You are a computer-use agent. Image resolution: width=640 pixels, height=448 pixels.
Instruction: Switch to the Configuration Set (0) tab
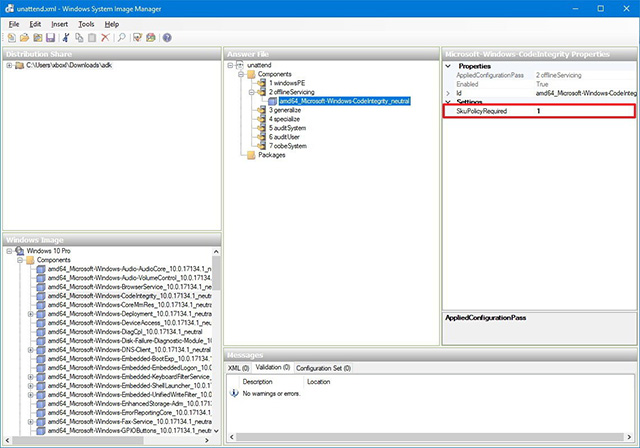coord(323,368)
